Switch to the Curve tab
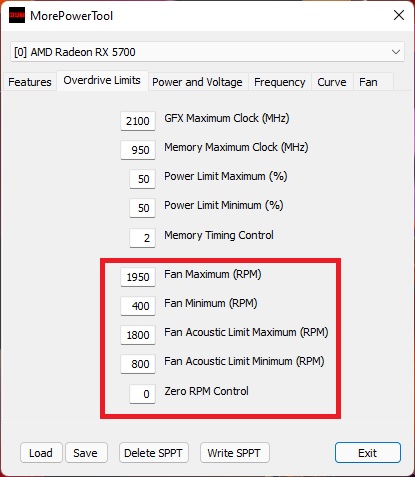415x477 pixels. pyautogui.click(x=332, y=82)
